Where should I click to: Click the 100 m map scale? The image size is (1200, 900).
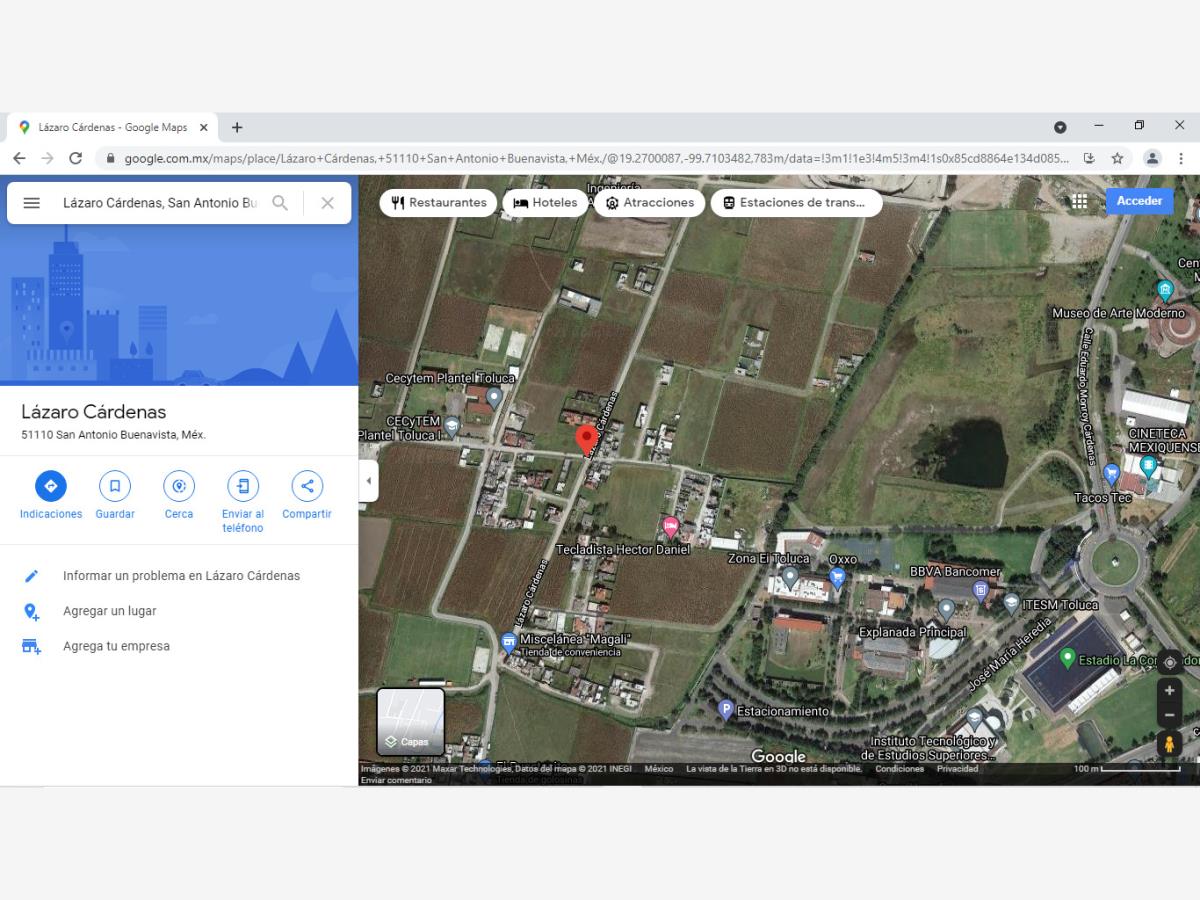pos(1126,769)
